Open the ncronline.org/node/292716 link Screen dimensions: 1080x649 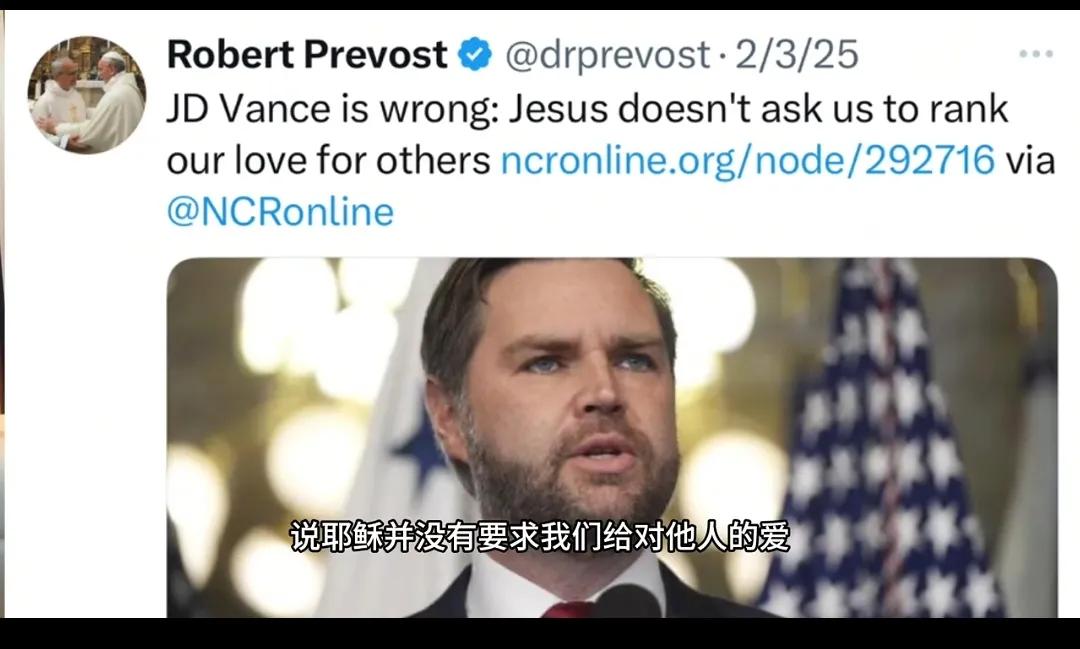click(748, 160)
